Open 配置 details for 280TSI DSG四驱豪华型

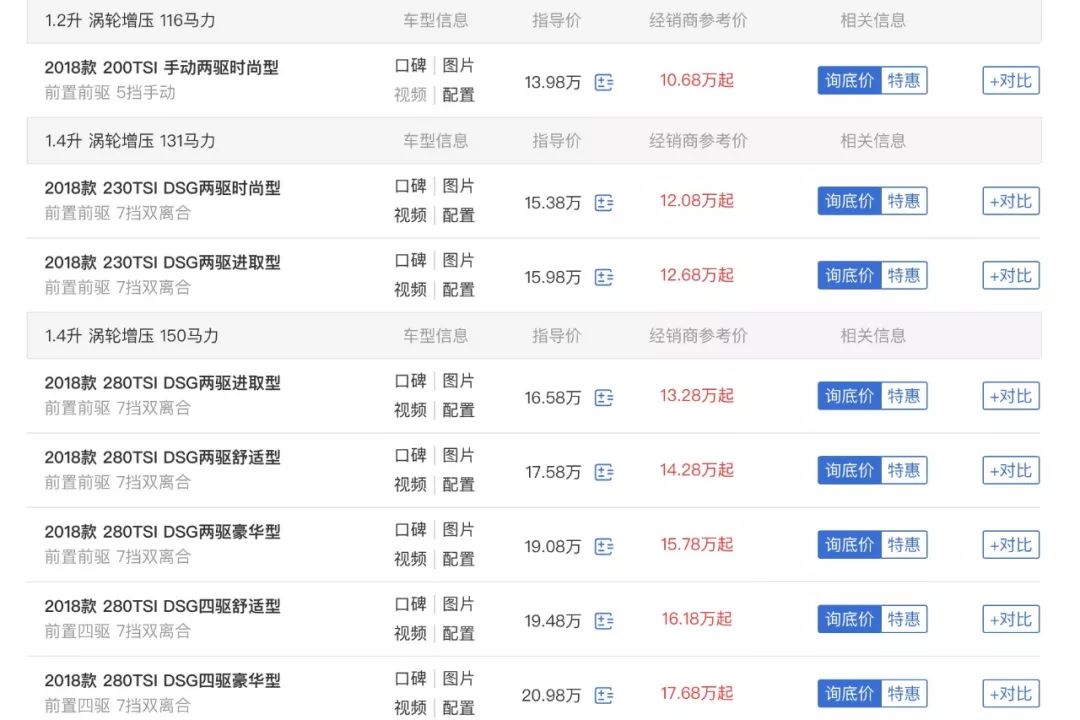(458, 707)
